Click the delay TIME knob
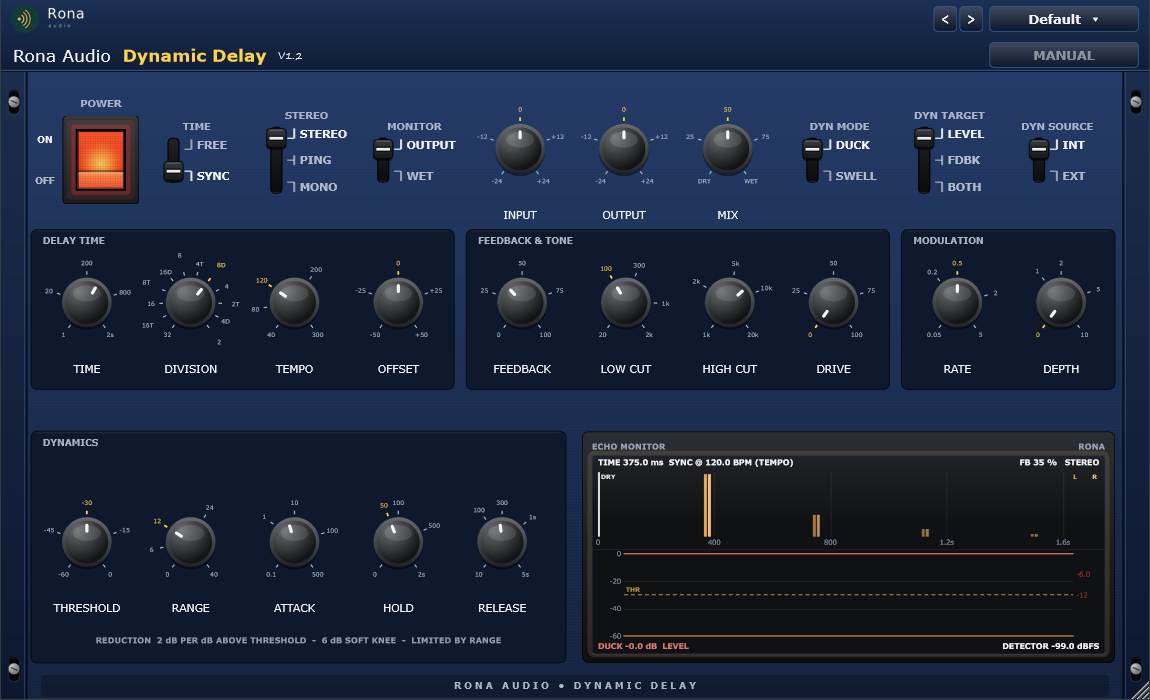1150x700 pixels. point(87,302)
